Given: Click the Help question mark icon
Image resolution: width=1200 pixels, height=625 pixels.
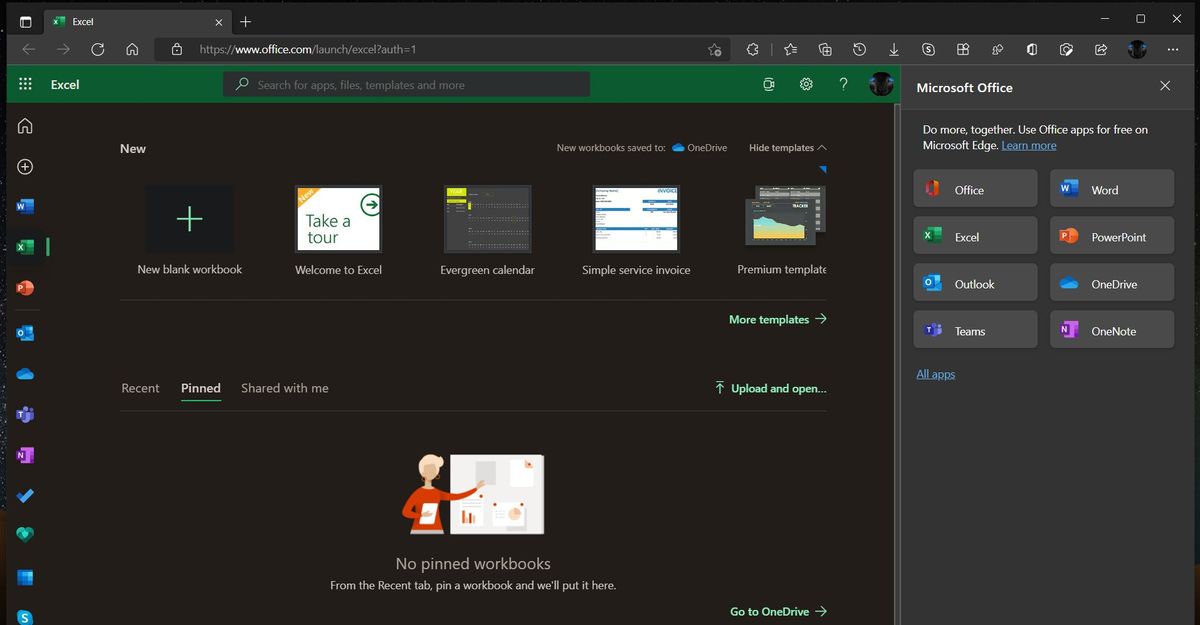Looking at the screenshot, I should coord(843,84).
